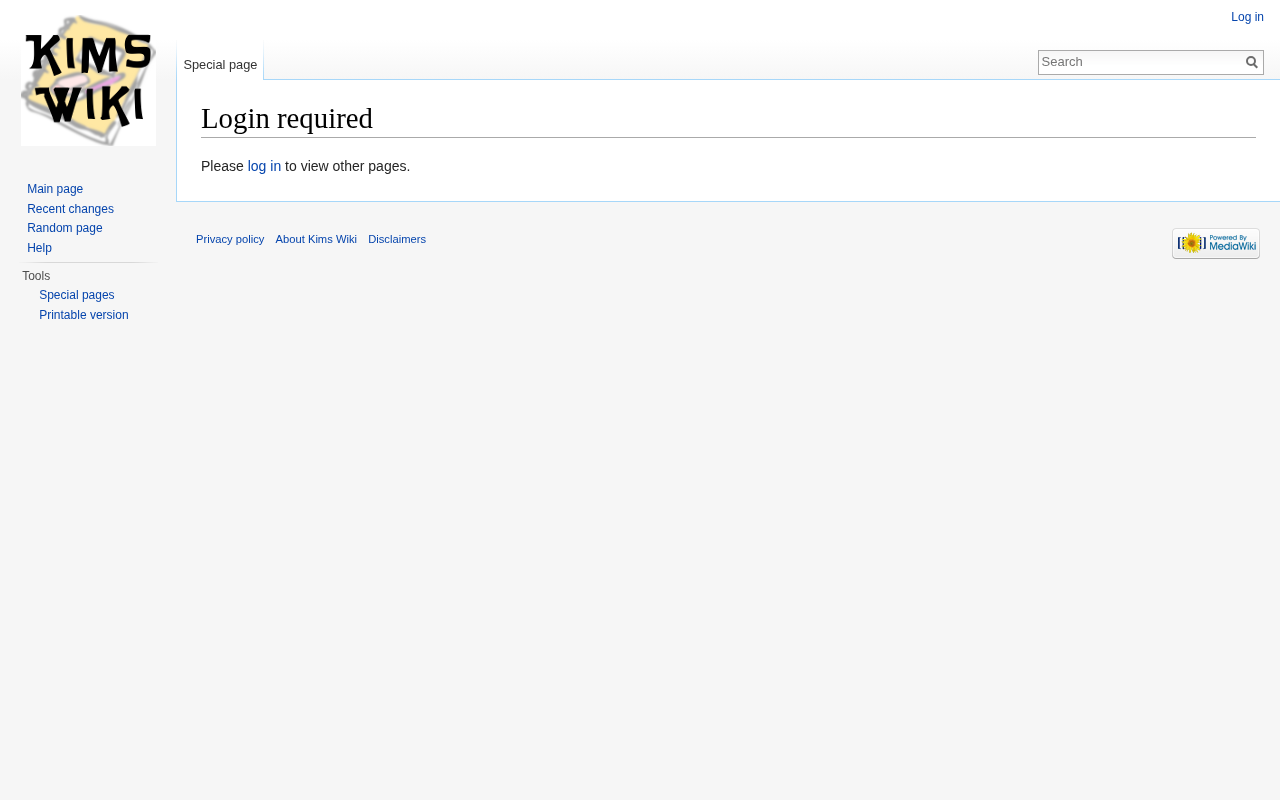Click Log in at top right
1280x800 pixels.
[x=1247, y=17]
